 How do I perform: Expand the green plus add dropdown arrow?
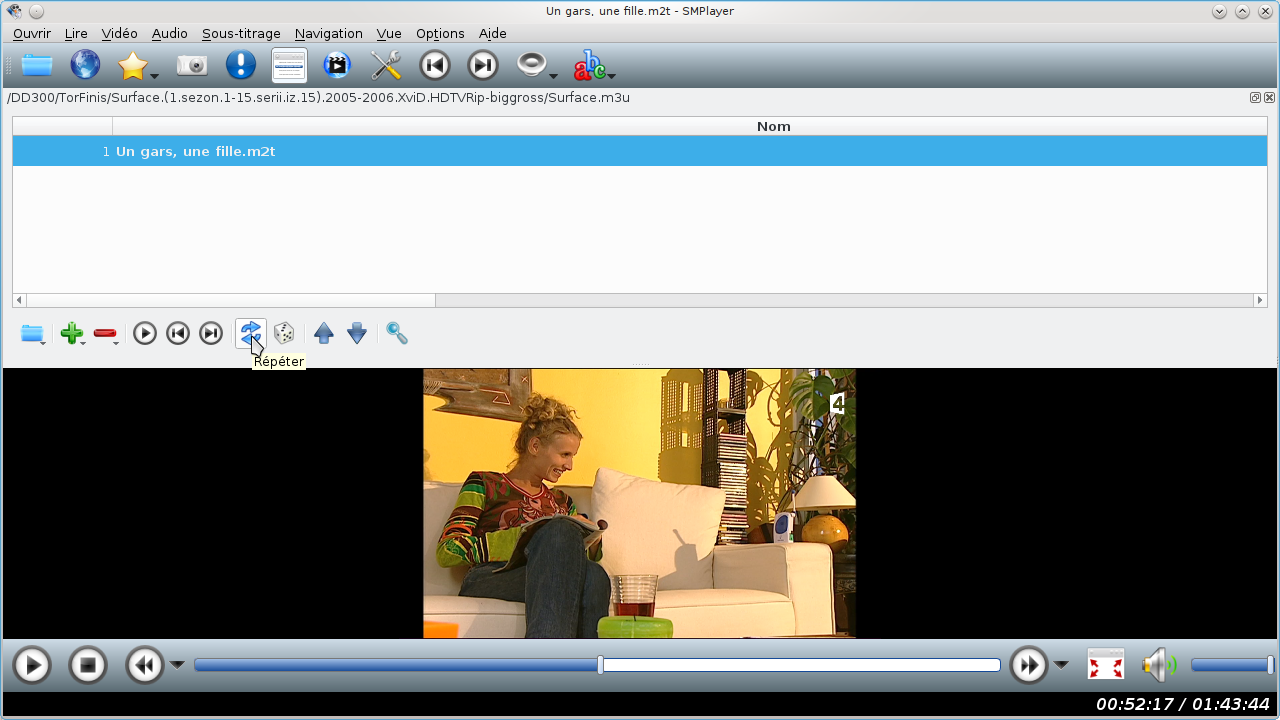(84, 343)
